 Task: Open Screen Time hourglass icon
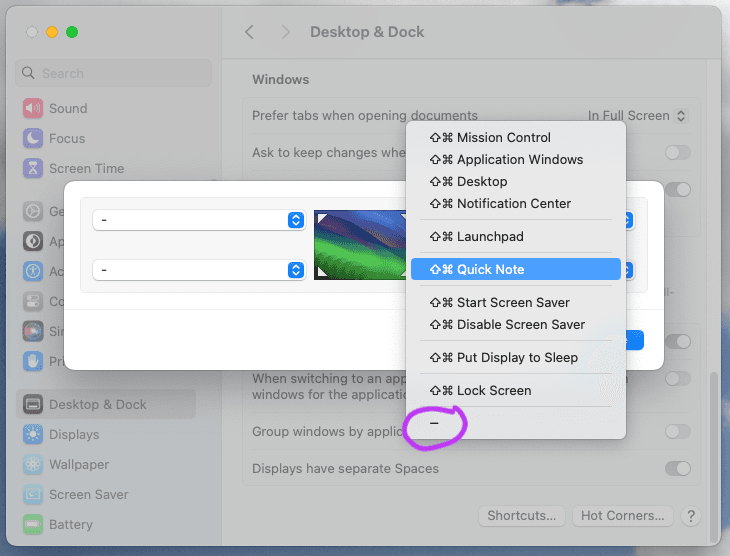33,169
